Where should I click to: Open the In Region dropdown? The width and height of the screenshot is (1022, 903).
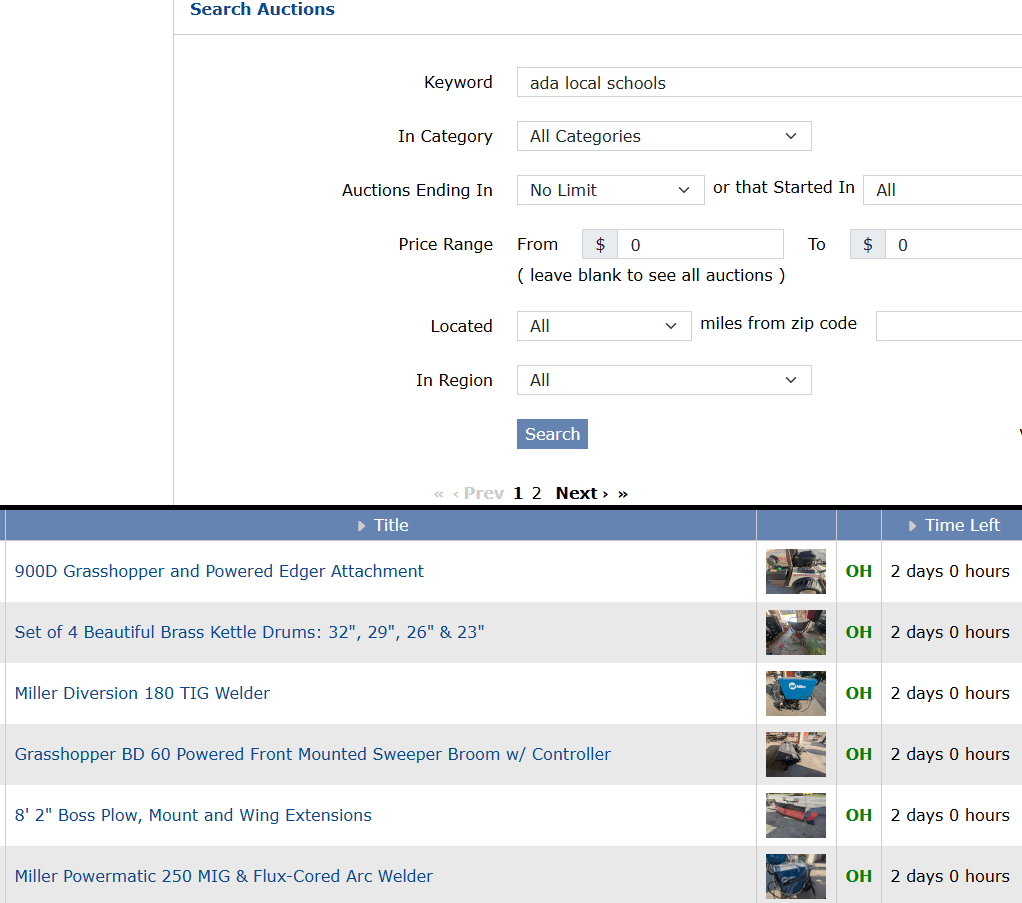(x=663, y=380)
